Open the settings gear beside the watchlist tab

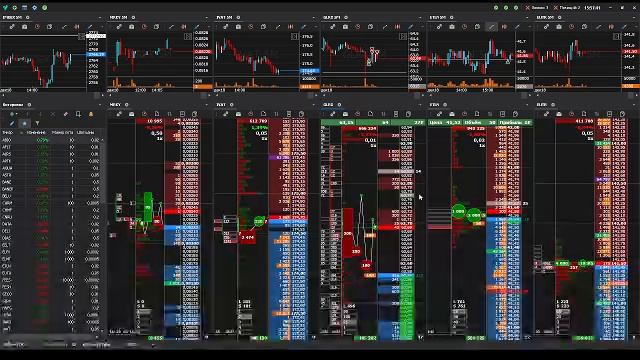tap(29, 105)
